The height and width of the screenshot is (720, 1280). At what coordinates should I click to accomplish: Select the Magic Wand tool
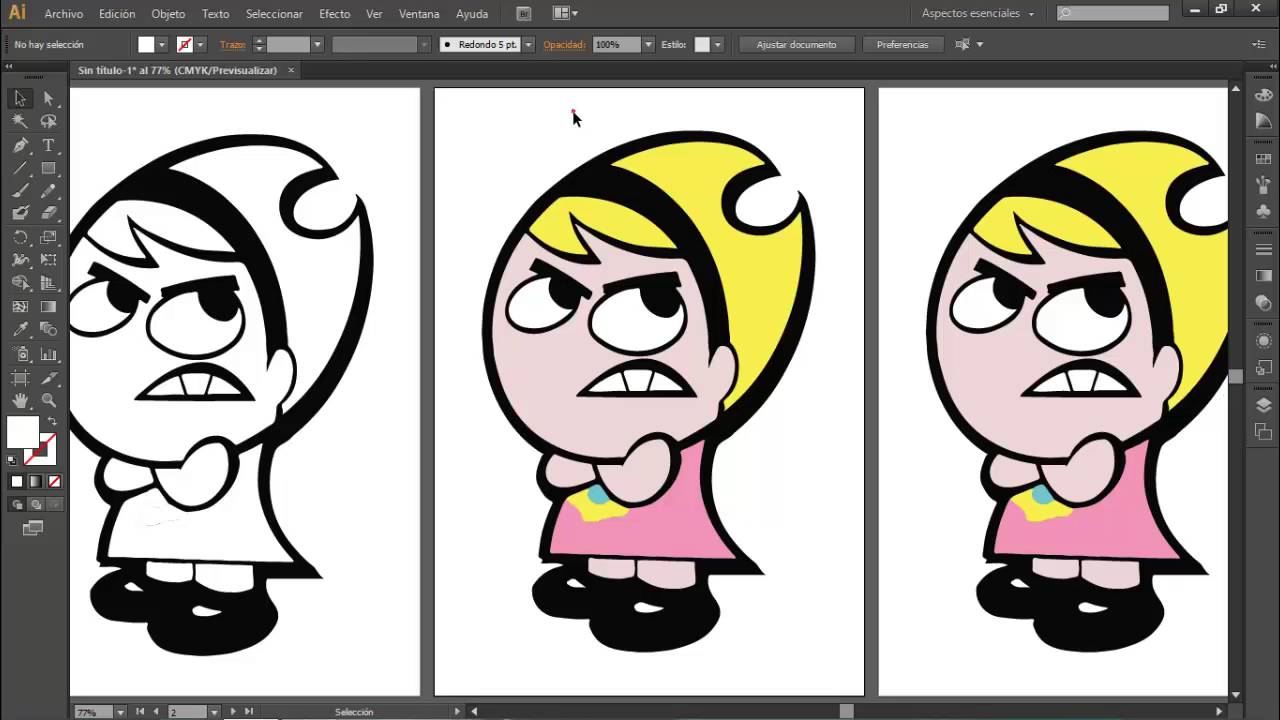pos(20,121)
